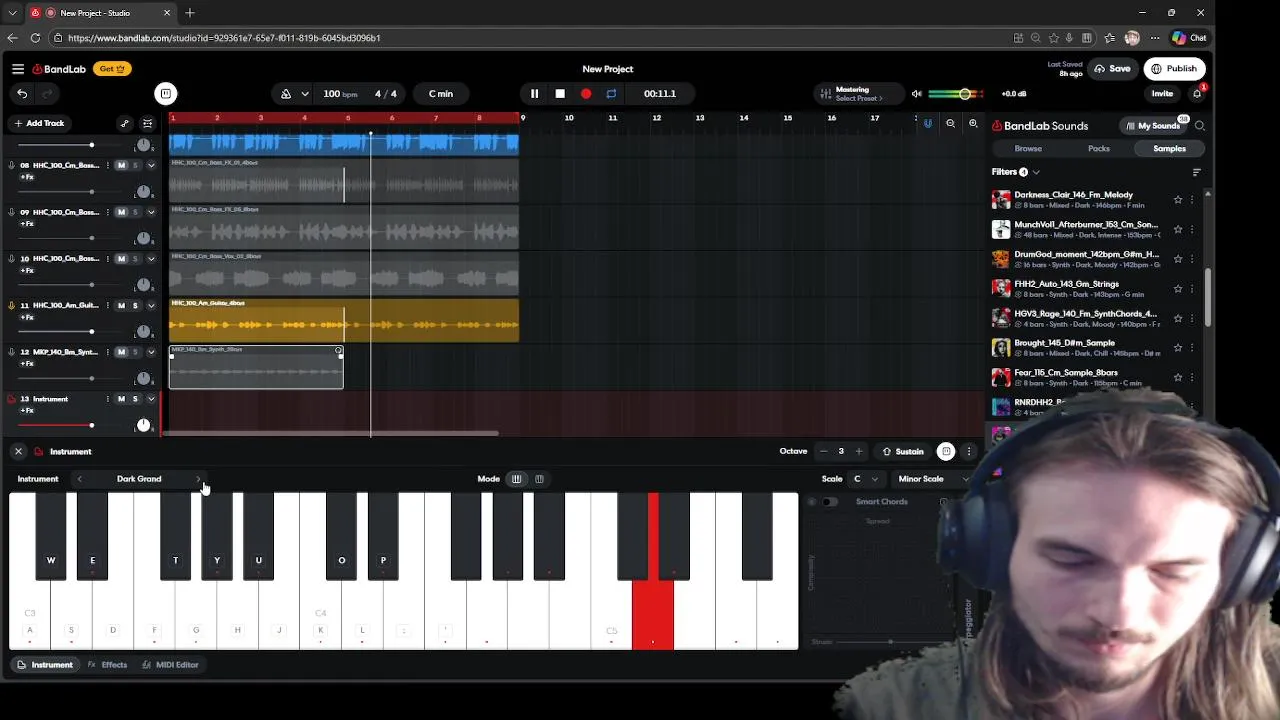Solo track 09 HHC_100_Cm_Bass
The width and height of the screenshot is (1280, 720).
point(135,212)
